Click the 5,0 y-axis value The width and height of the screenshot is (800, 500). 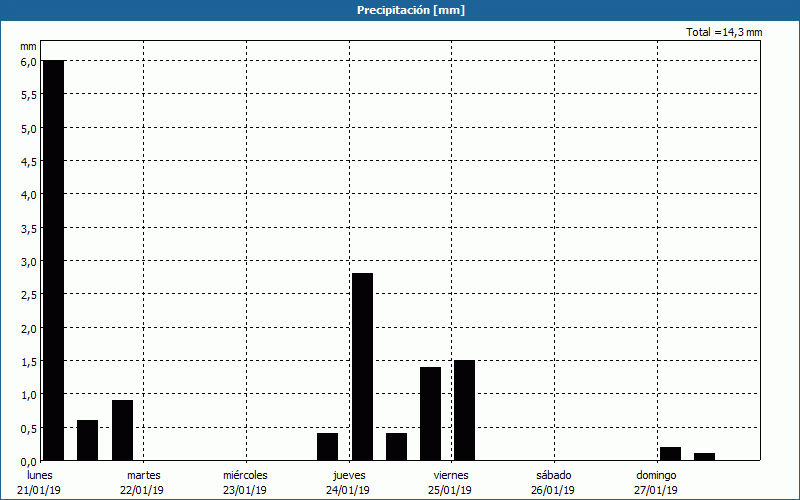[29, 129]
